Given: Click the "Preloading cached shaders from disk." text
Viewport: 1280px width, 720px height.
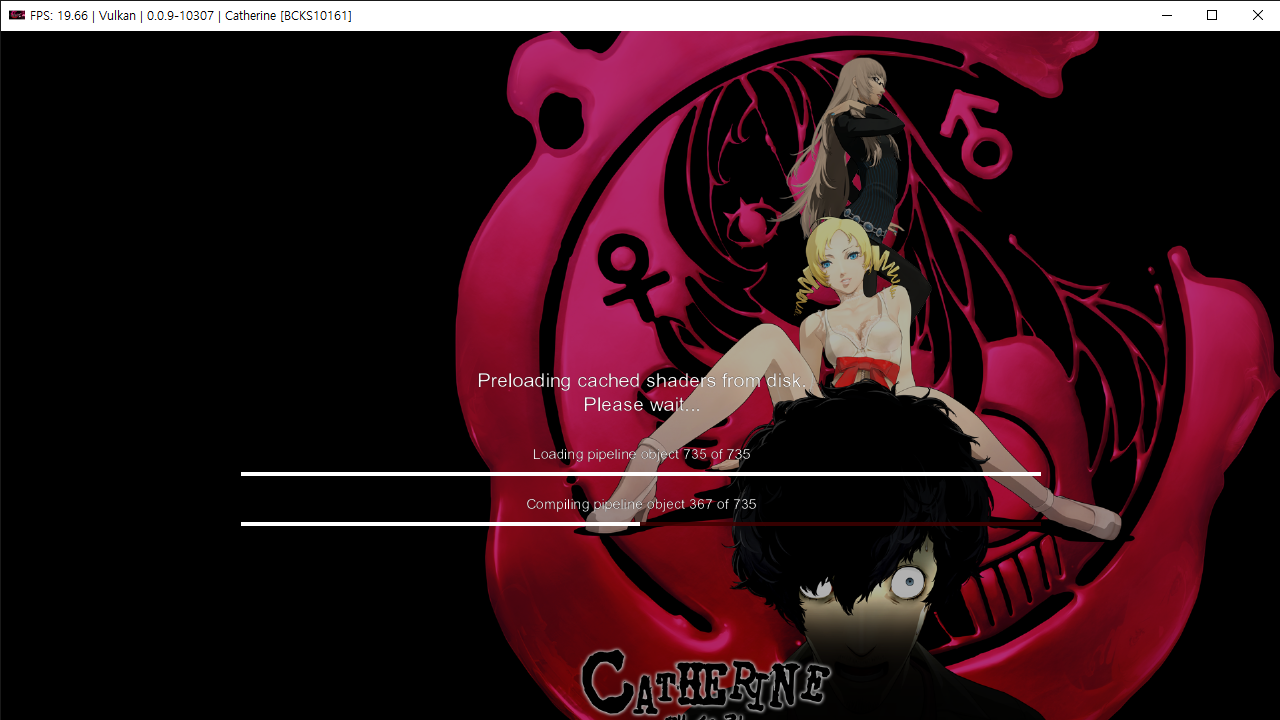Looking at the screenshot, I should point(641,381).
